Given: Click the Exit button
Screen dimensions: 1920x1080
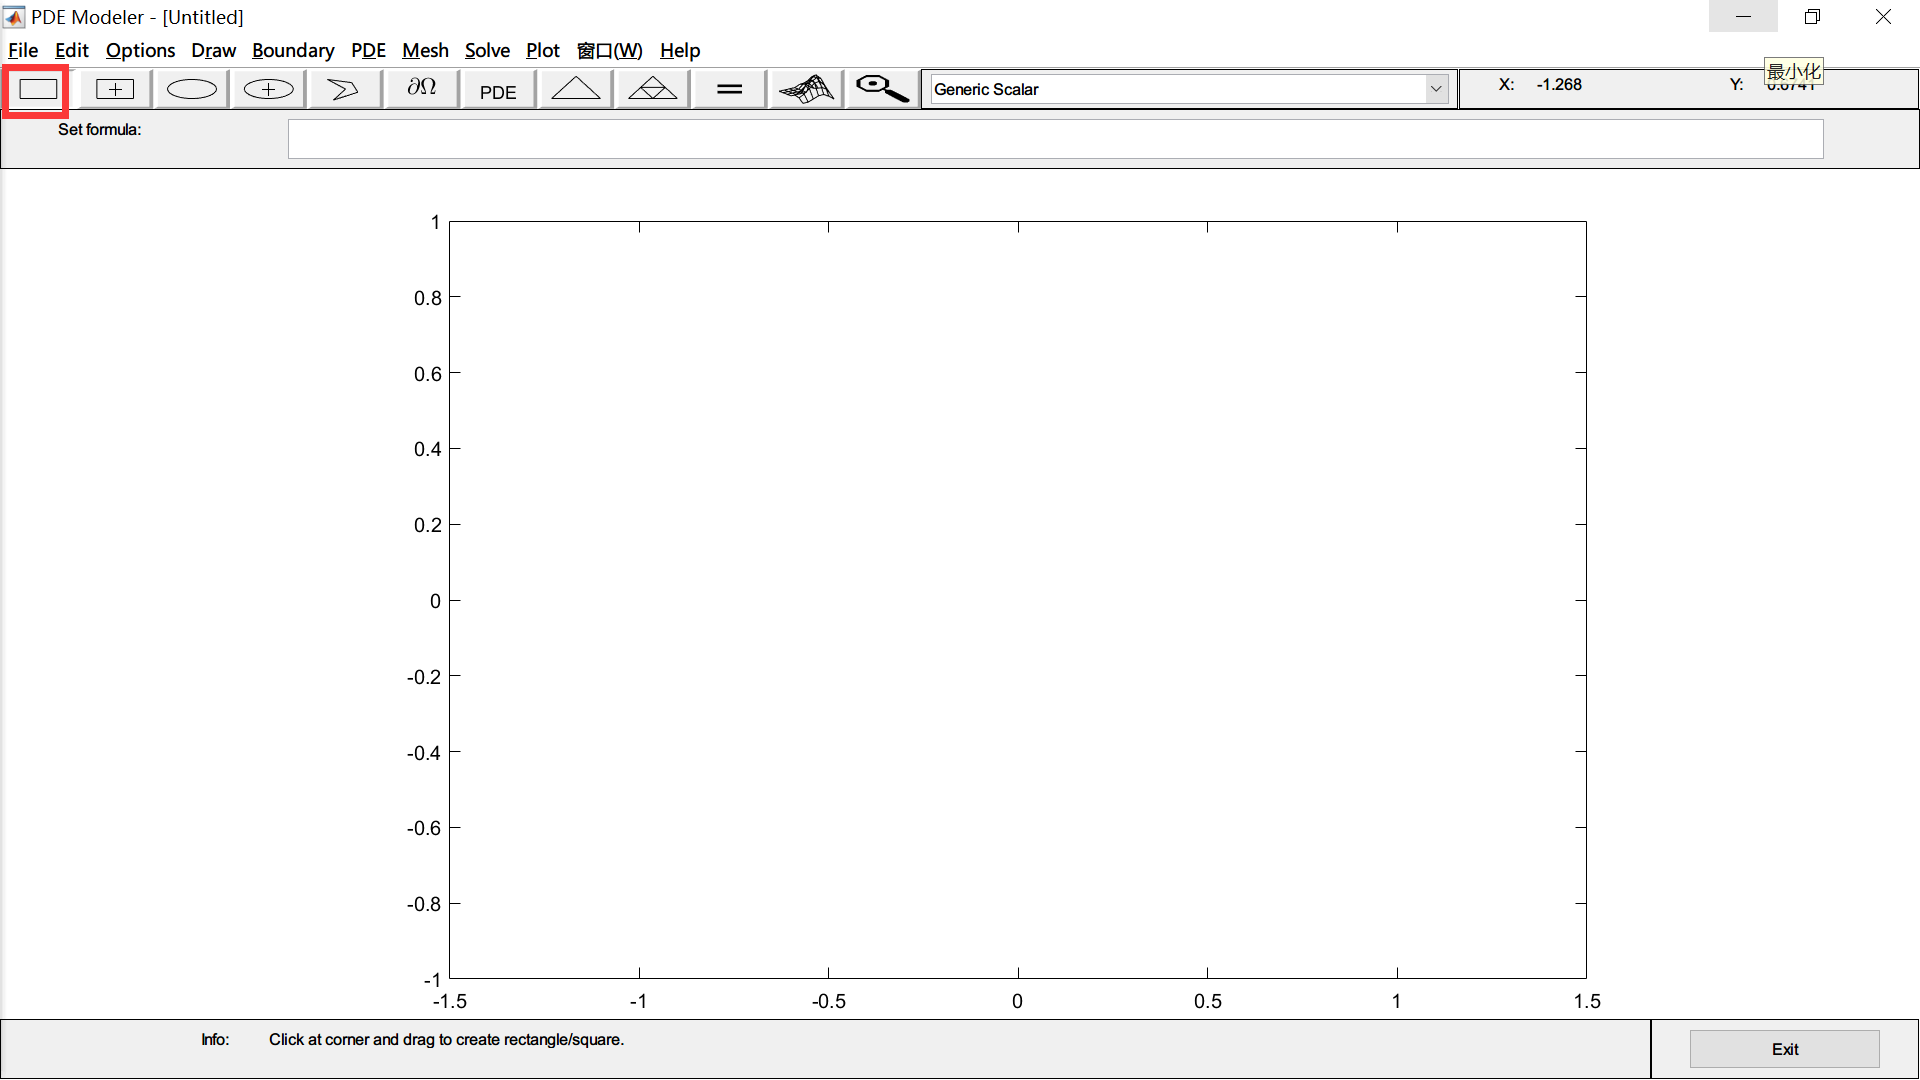Looking at the screenshot, I should click(x=1785, y=1048).
